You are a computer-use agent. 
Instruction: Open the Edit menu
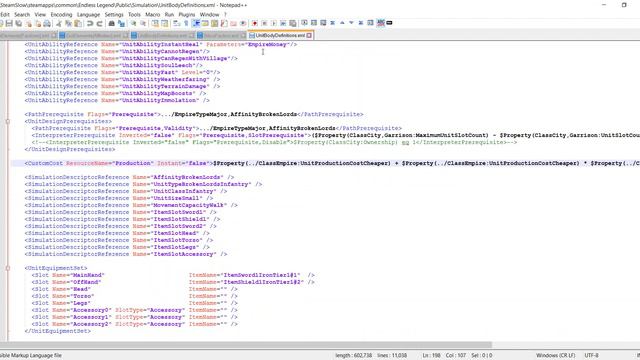click(5, 14)
